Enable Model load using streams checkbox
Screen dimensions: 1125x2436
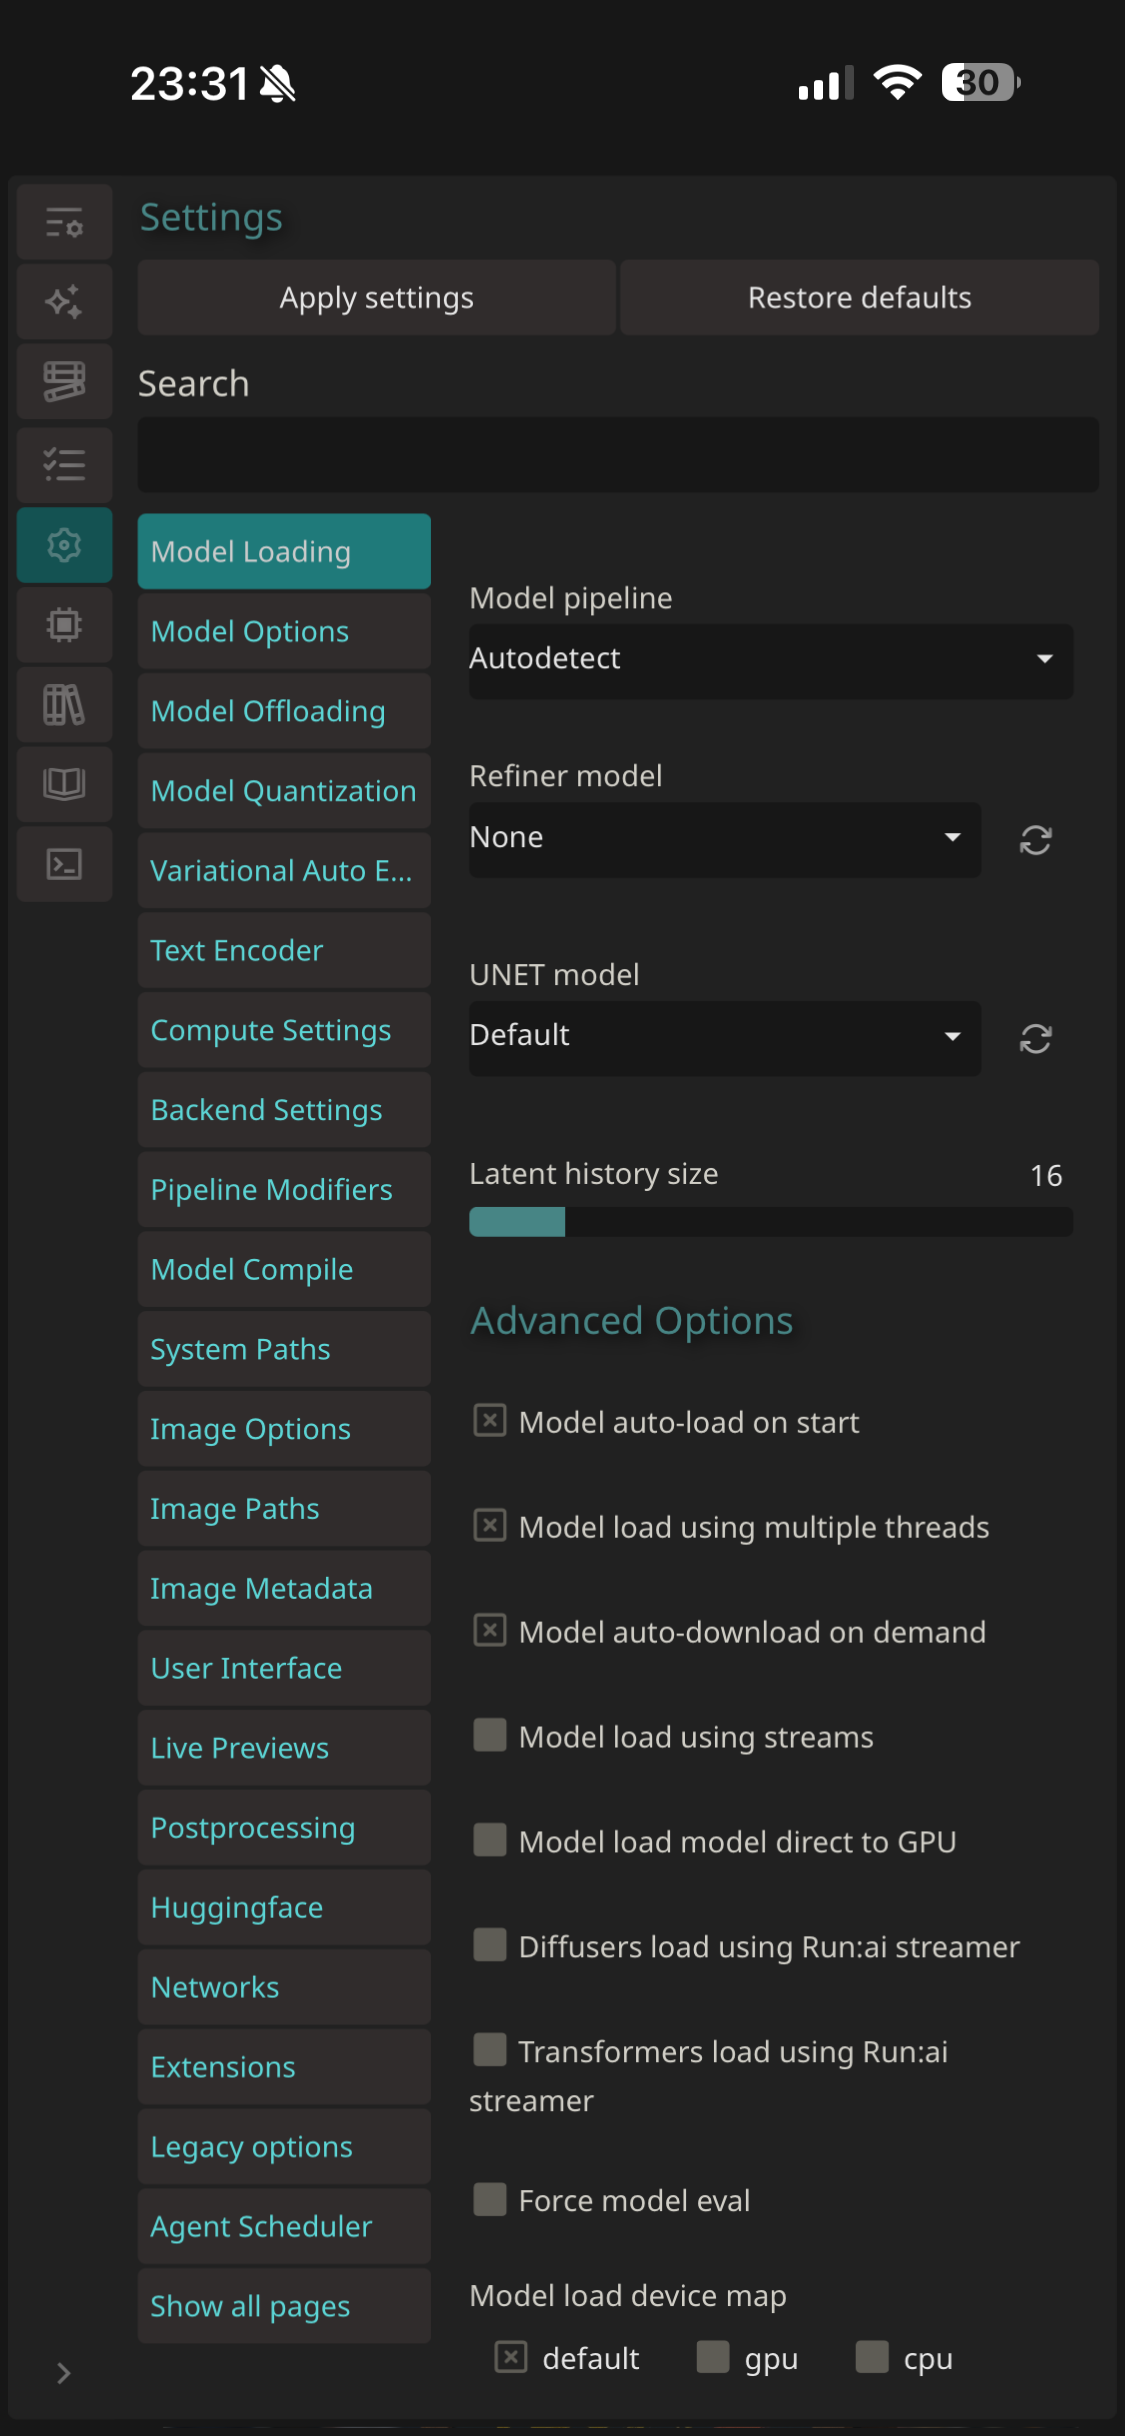[x=489, y=1735]
